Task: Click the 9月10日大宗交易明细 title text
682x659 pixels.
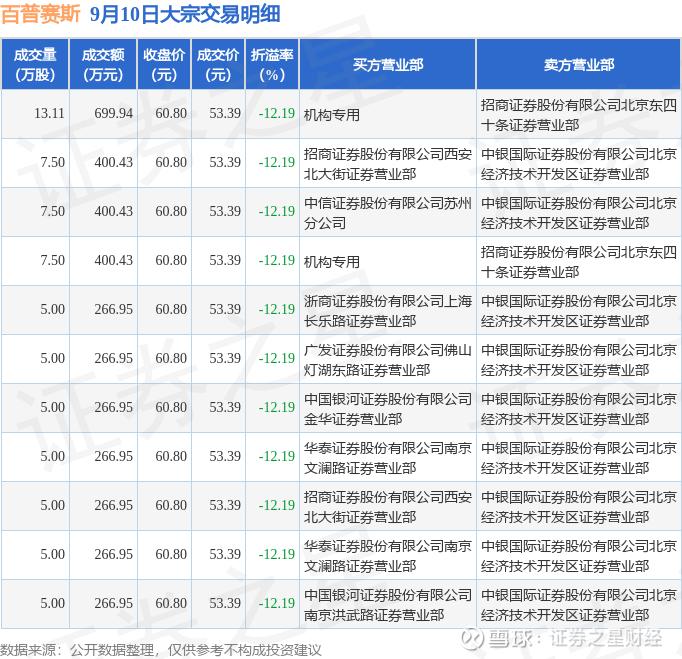Action: click(185, 14)
